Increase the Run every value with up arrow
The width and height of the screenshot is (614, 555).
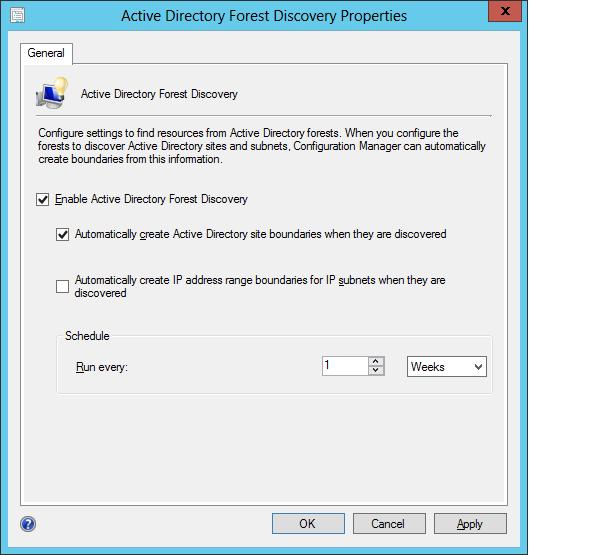pyautogui.click(x=376, y=361)
